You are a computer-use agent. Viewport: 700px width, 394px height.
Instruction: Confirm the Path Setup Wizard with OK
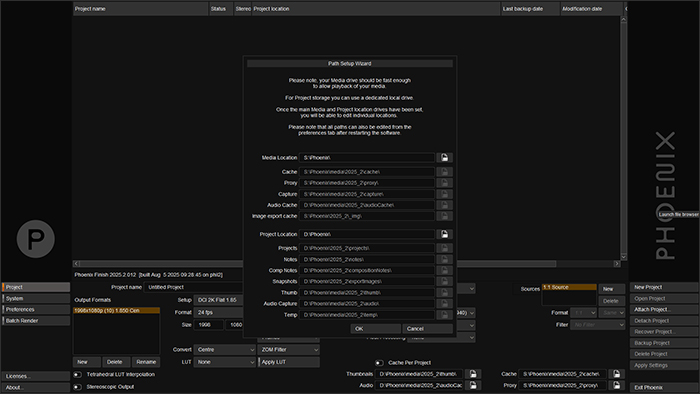tap(375, 328)
